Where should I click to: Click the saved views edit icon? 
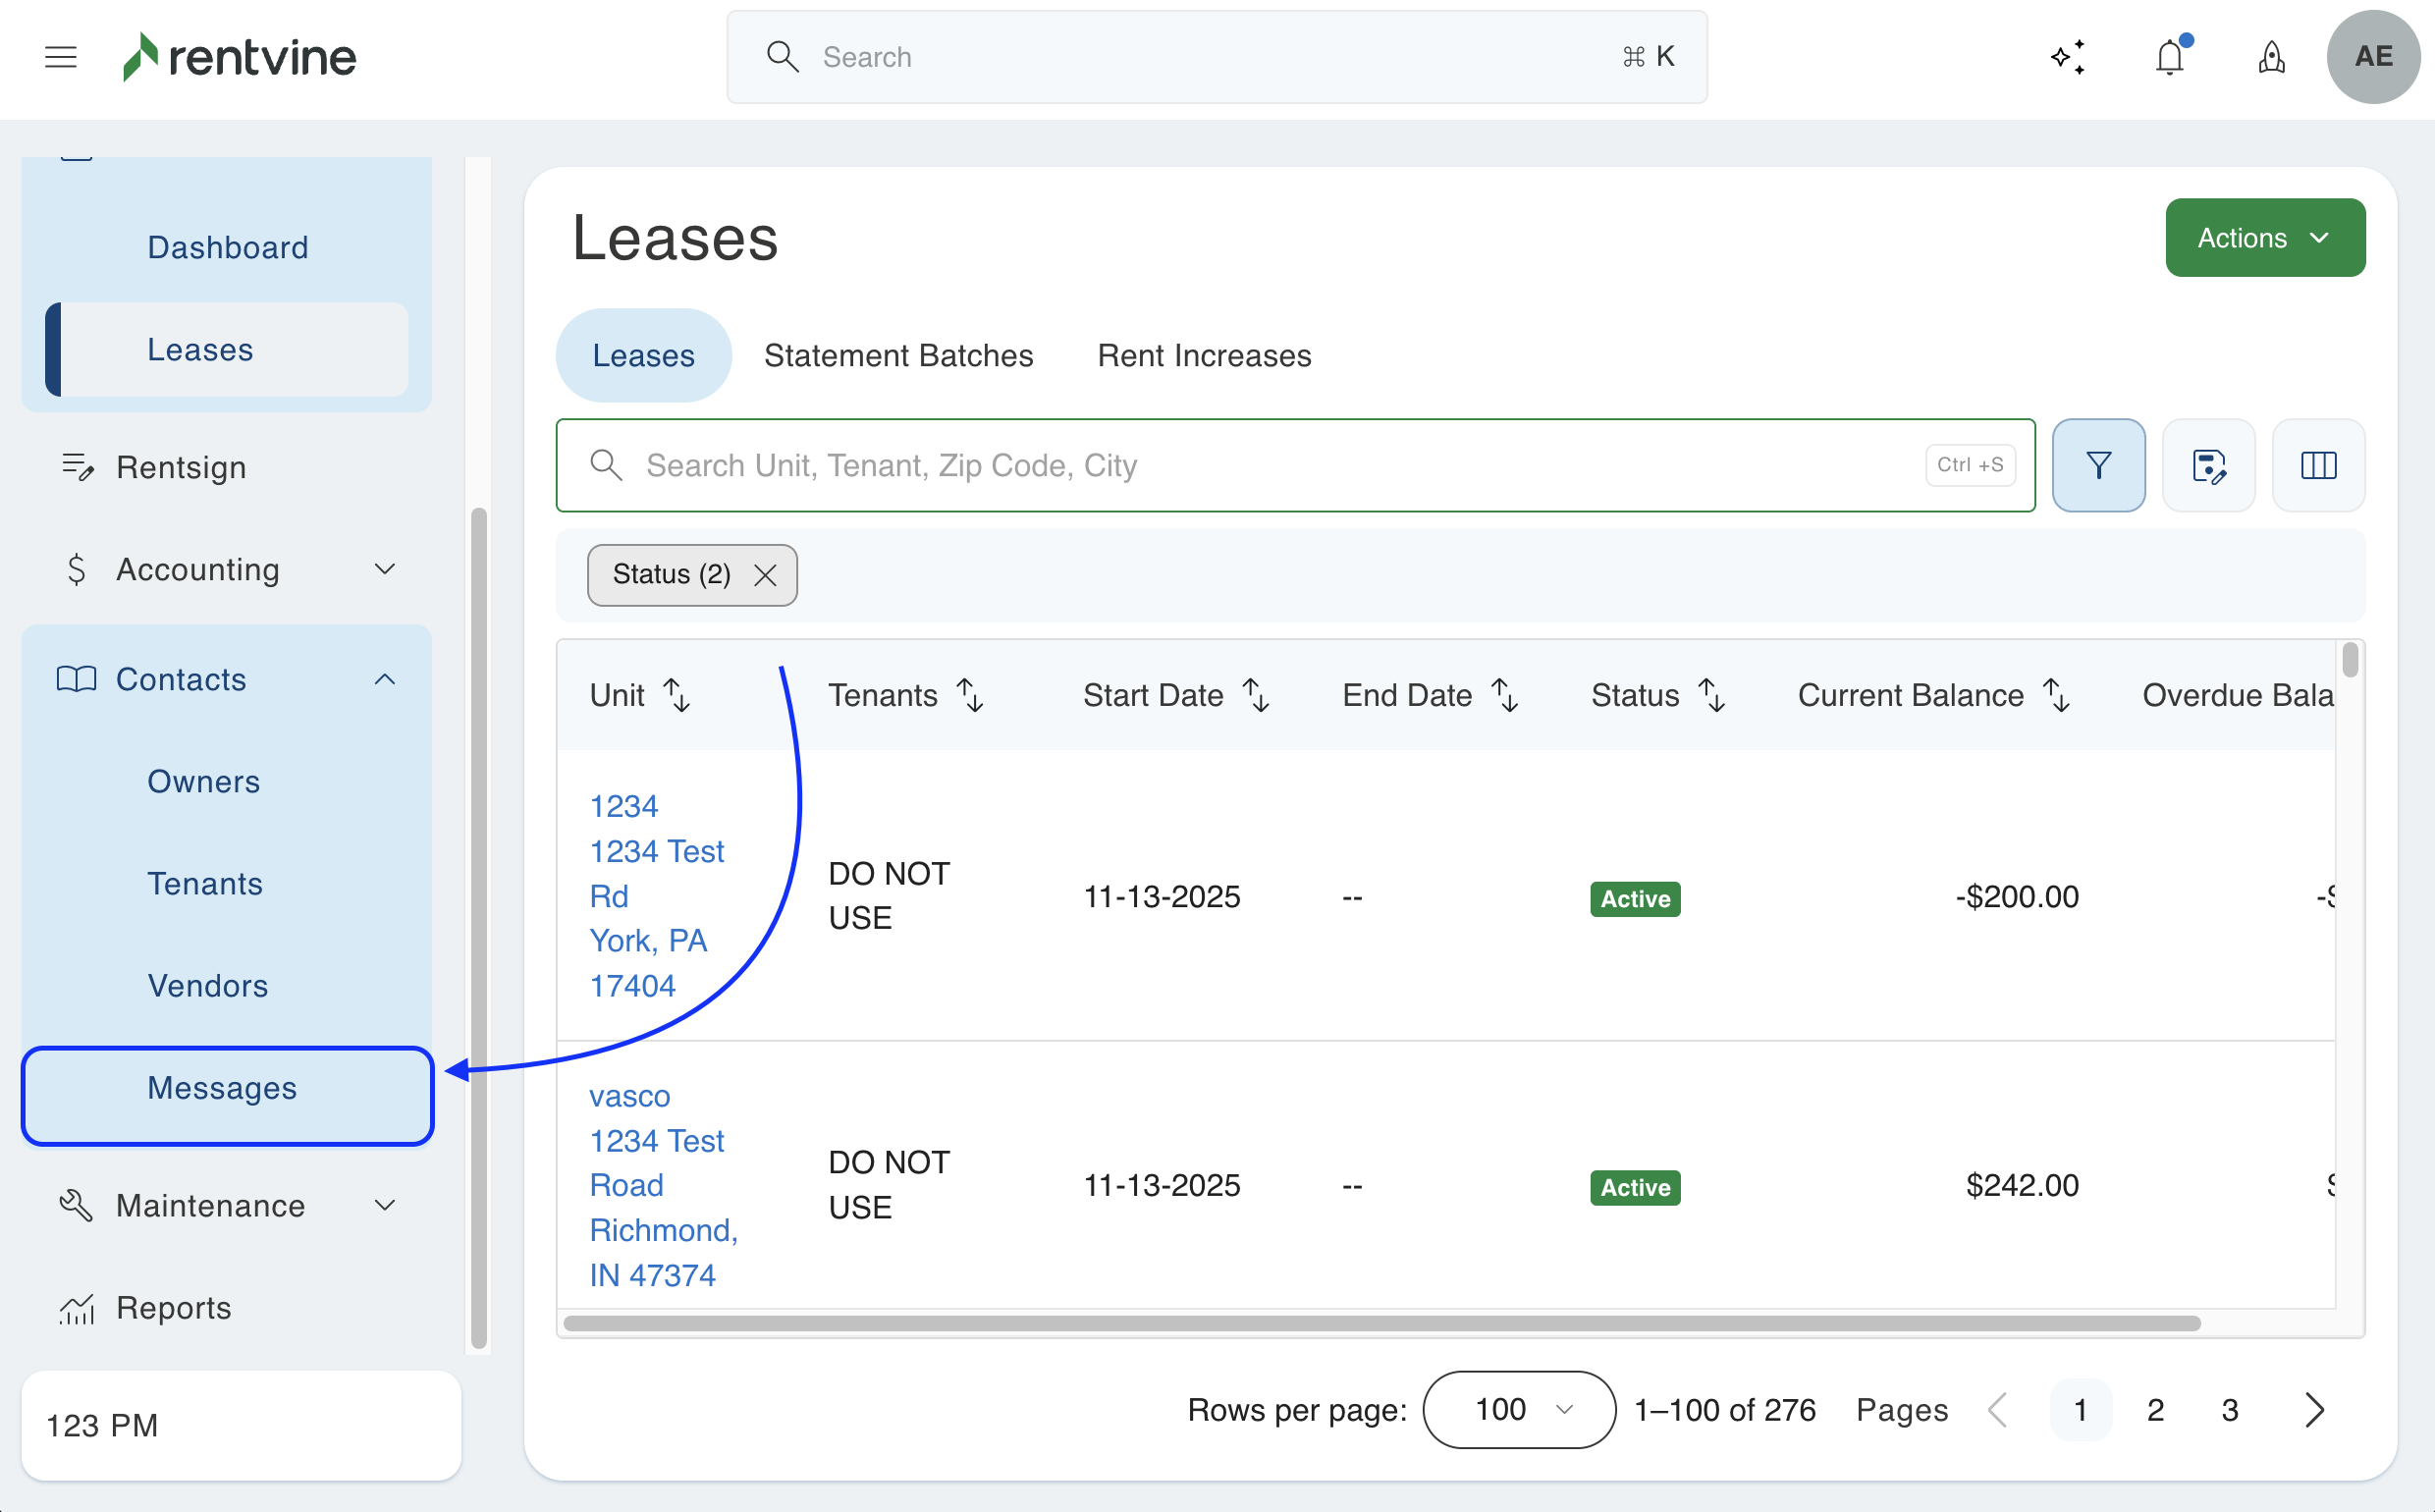(2208, 465)
